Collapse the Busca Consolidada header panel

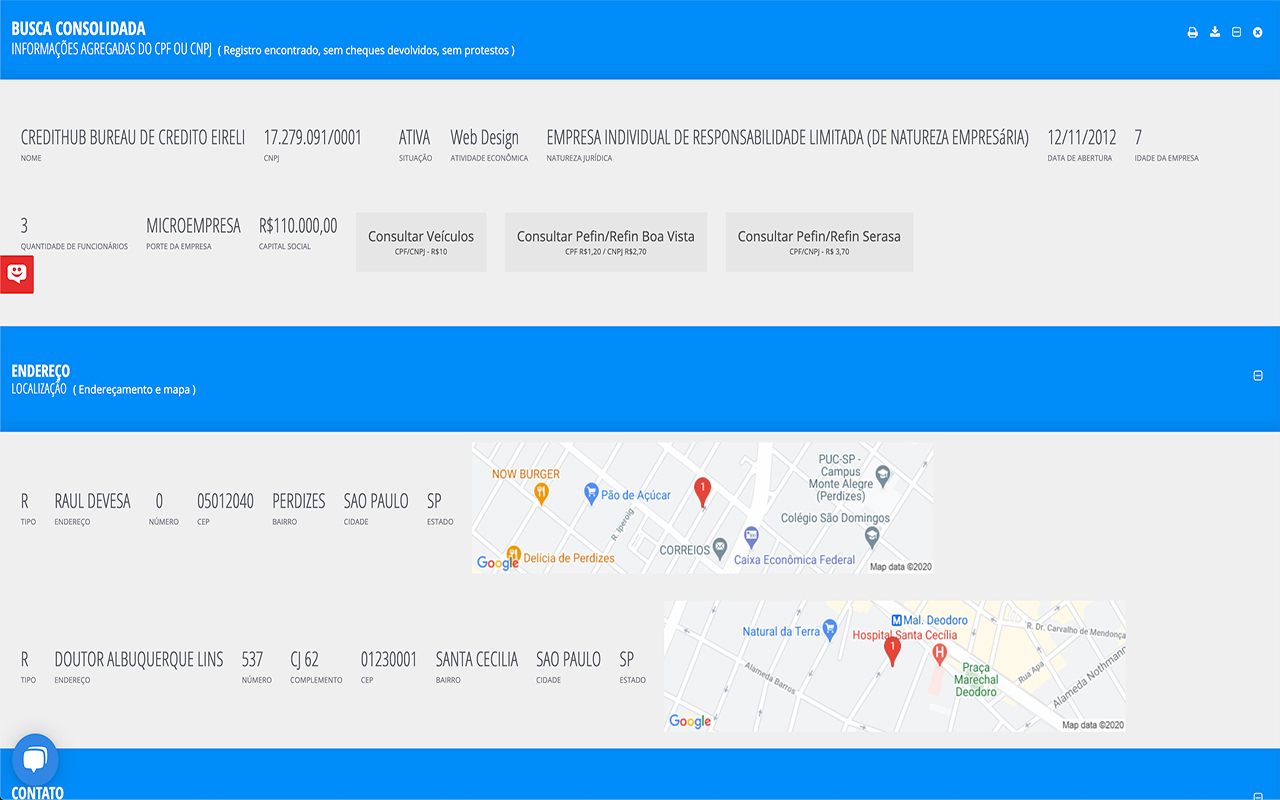point(1236,32)
